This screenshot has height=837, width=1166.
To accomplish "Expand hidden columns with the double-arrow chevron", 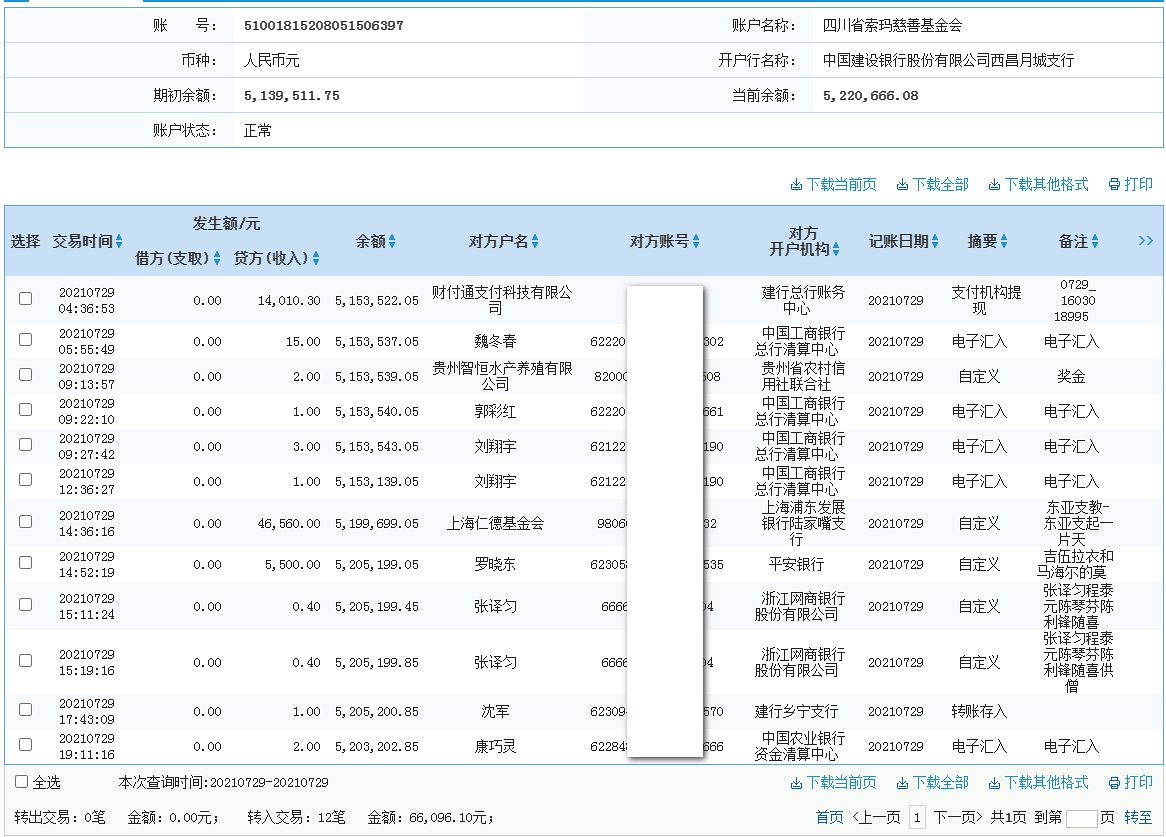I will point(1145,240).
